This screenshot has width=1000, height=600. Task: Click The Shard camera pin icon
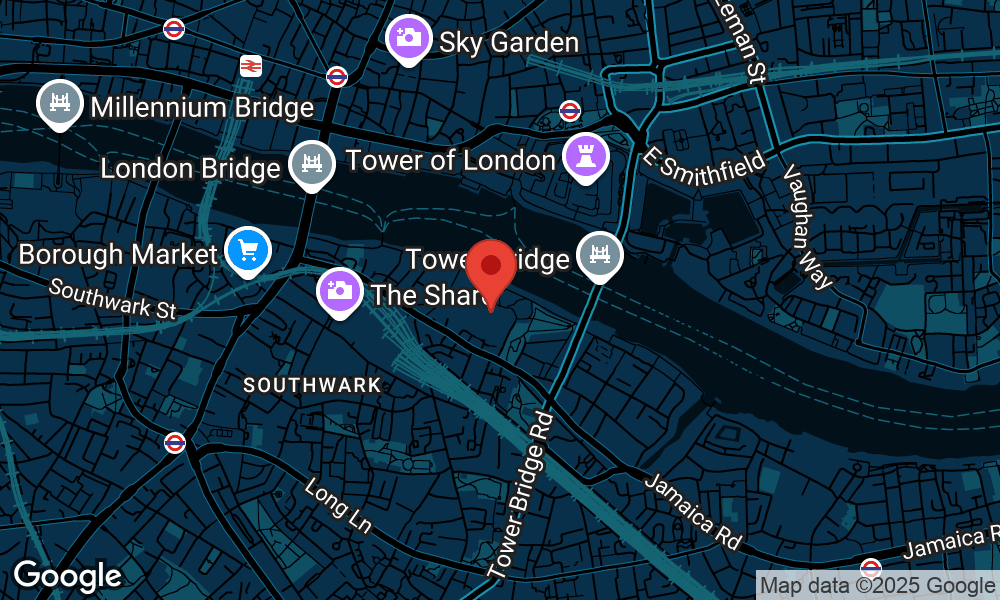(340, 292)
